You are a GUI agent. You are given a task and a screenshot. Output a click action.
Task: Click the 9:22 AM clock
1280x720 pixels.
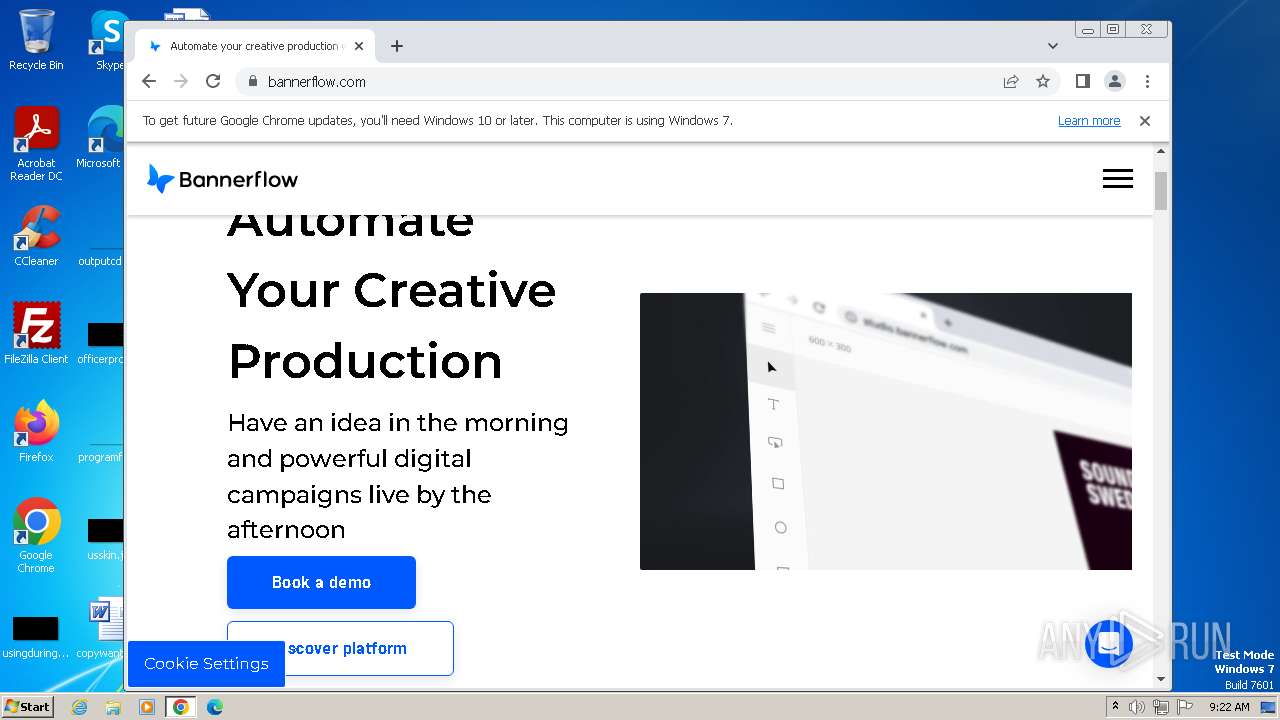pos(1229,707)
